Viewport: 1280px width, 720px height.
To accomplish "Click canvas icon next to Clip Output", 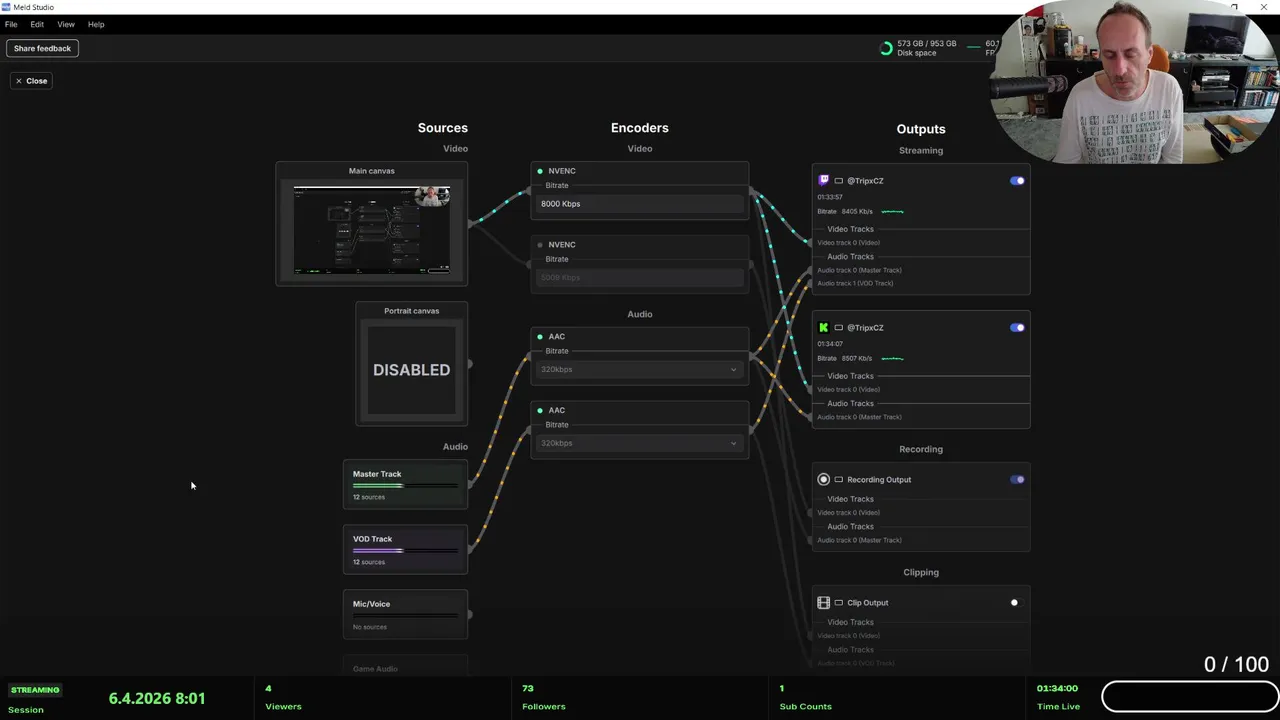I will point(839,603).
